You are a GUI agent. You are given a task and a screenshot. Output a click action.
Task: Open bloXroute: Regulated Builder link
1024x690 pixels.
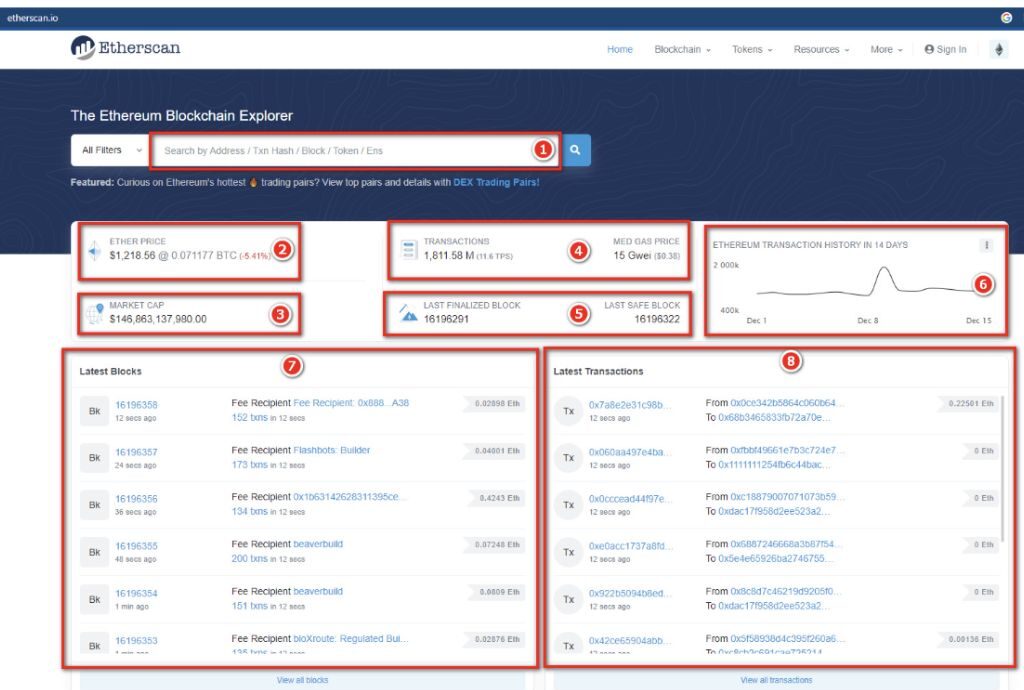[x=351, y=638]
